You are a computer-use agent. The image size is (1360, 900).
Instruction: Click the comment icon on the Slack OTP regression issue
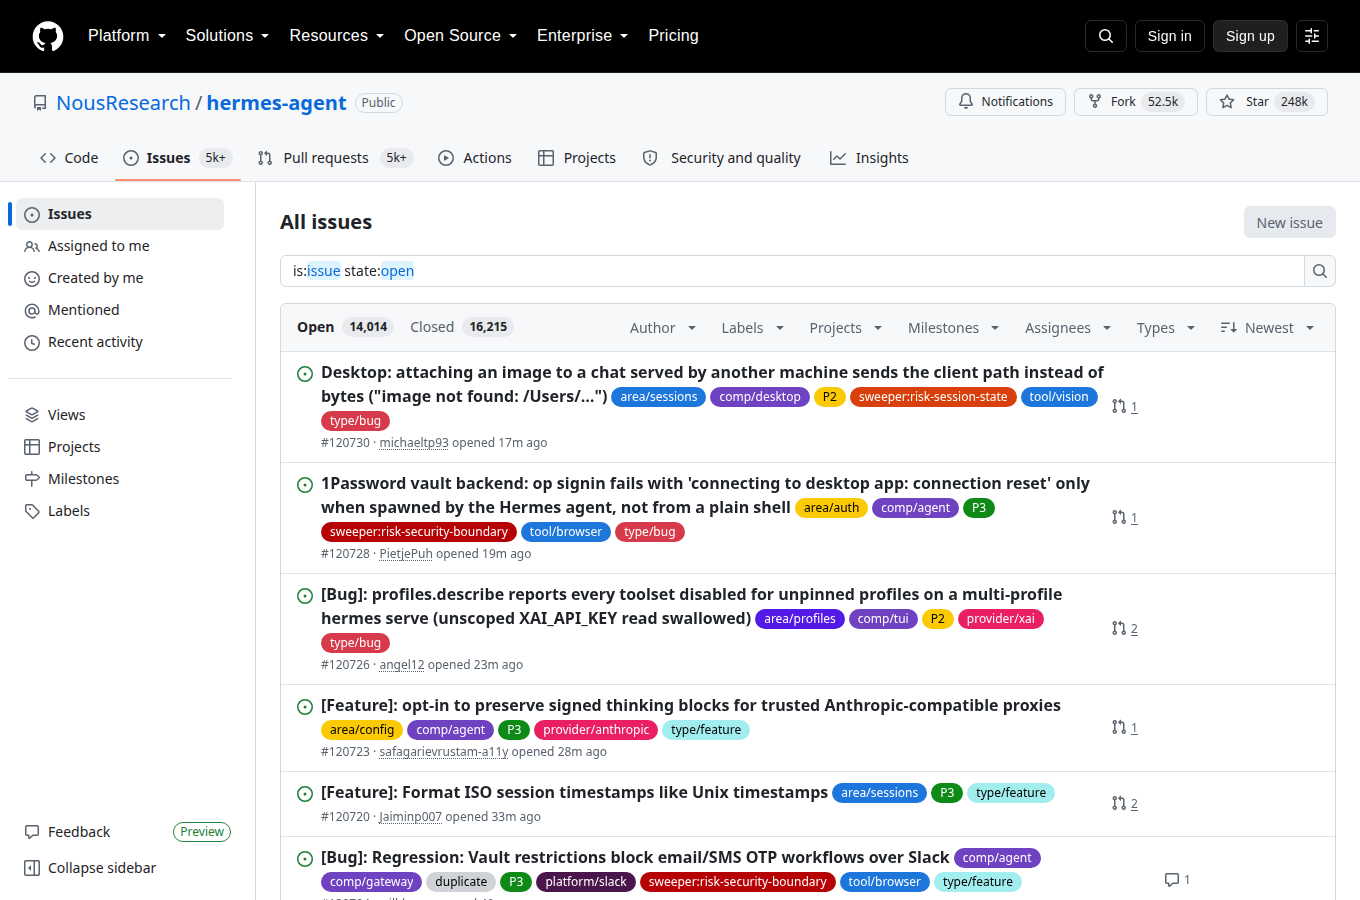pos(1172,880)
